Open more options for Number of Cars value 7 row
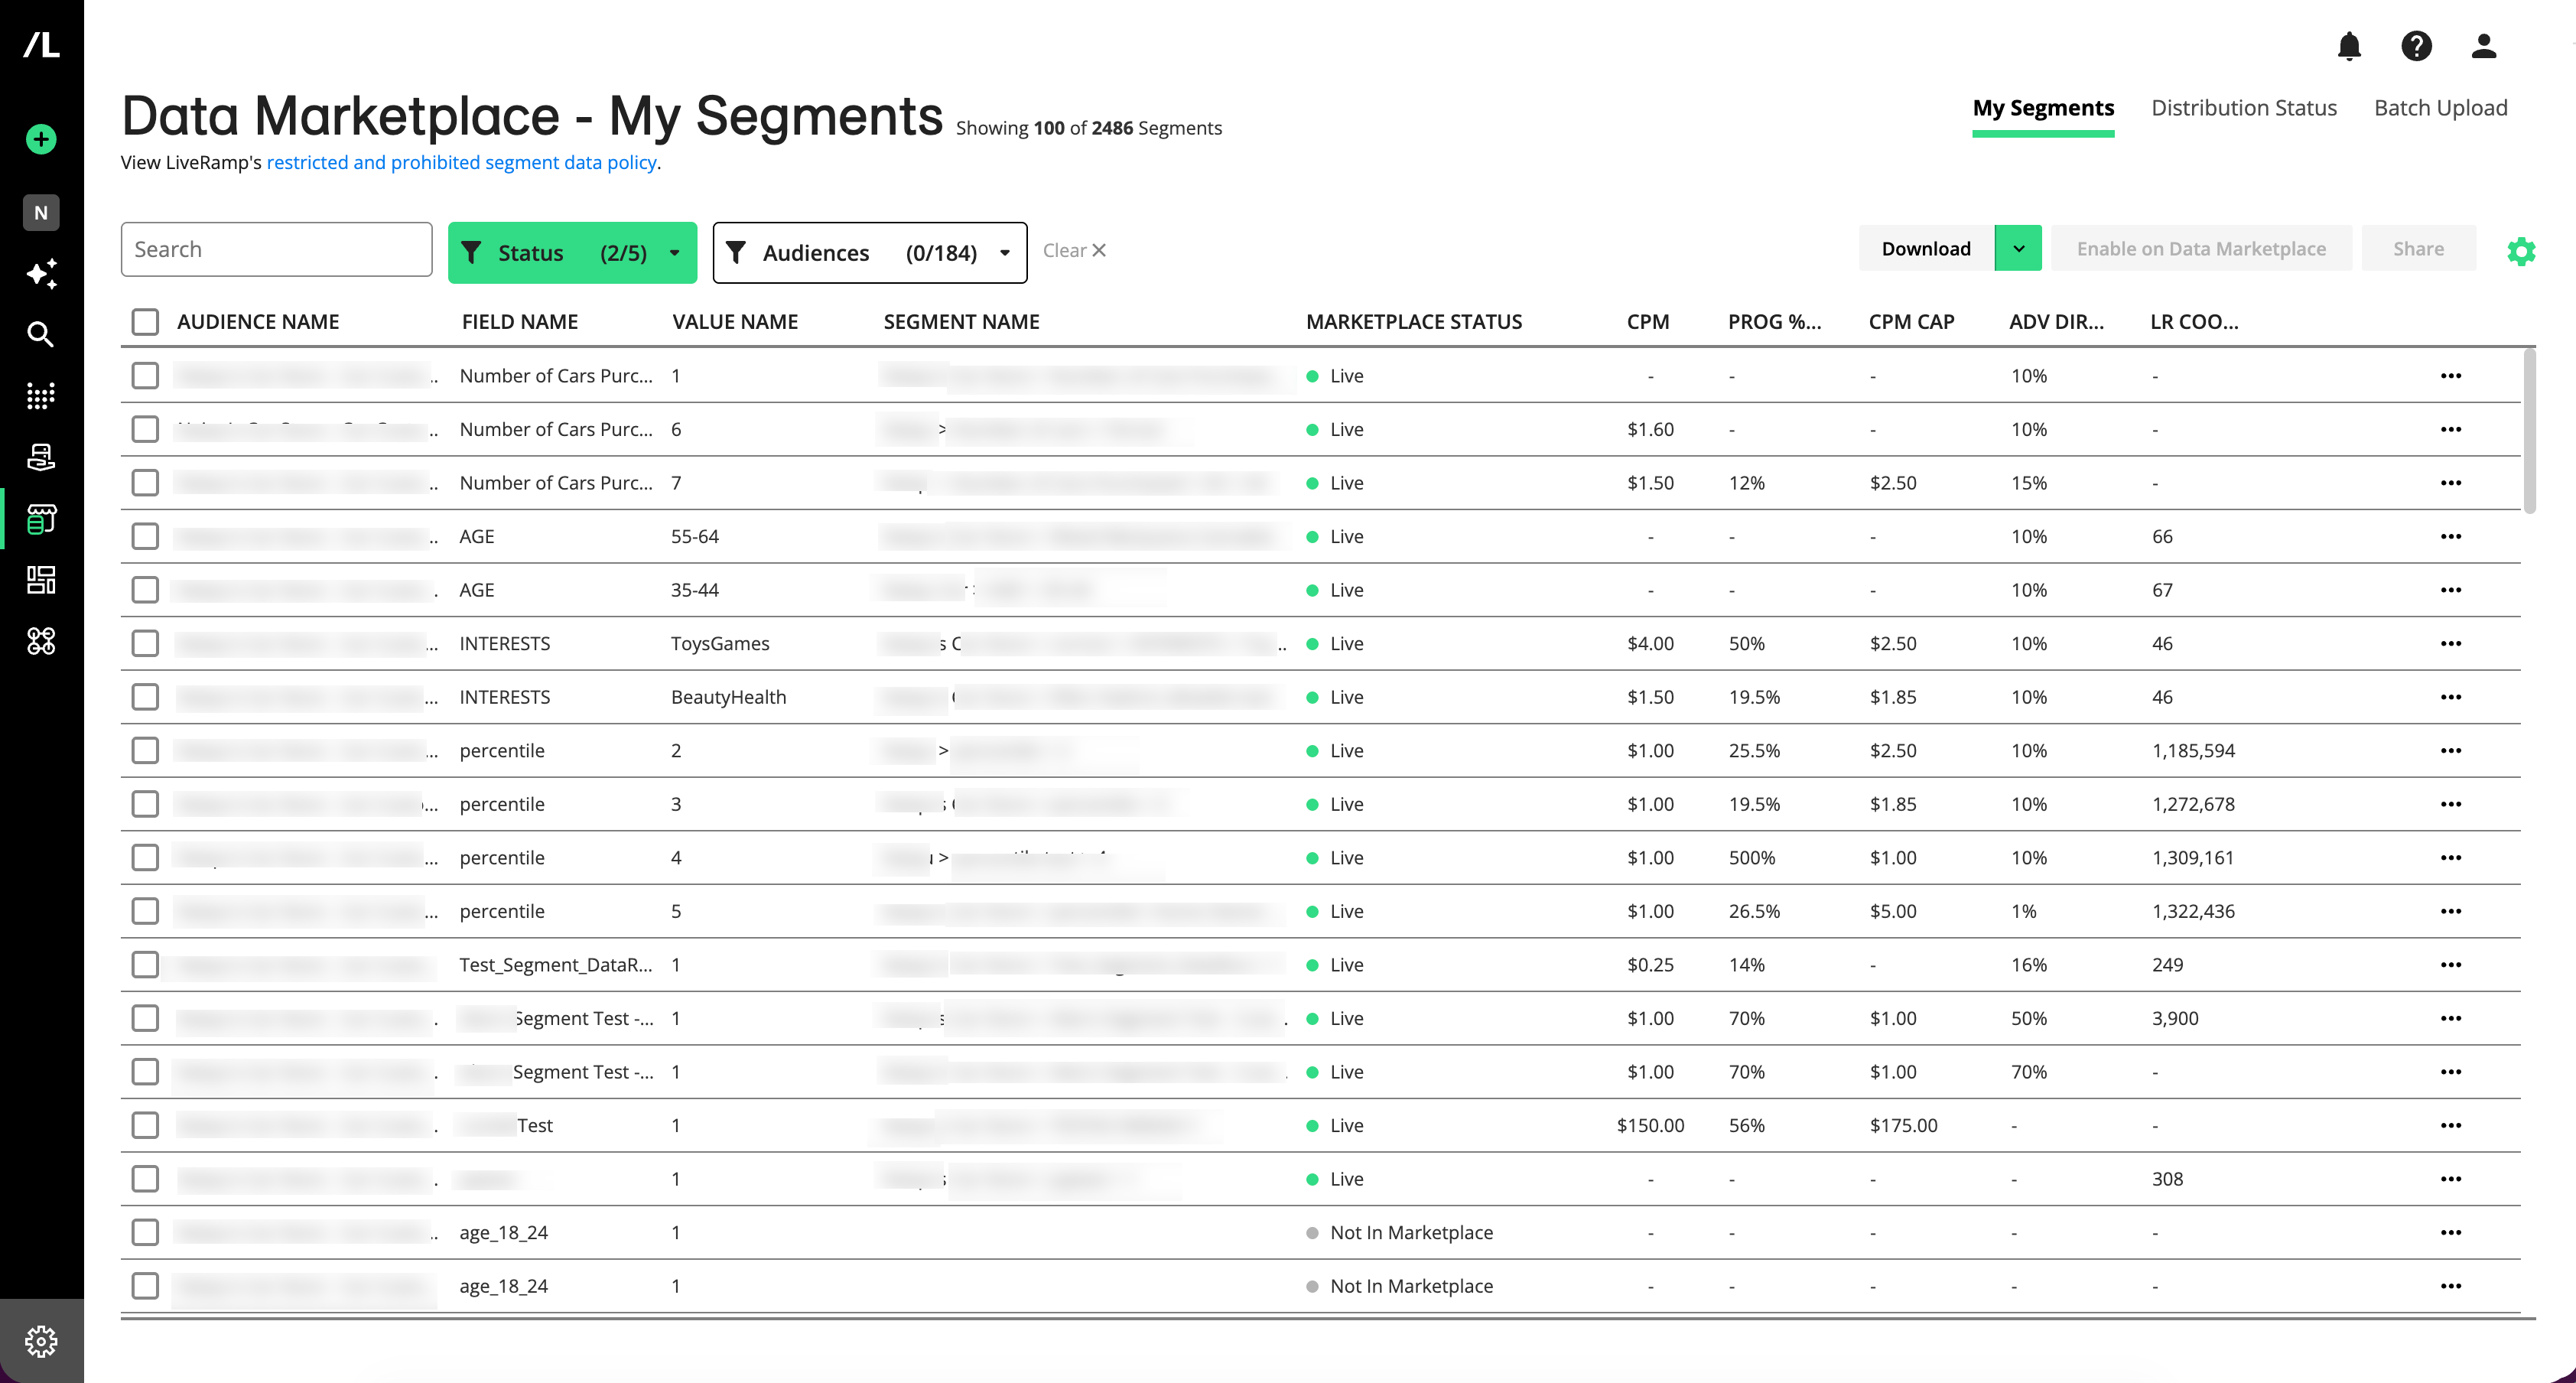 [x=2451, y=483]
